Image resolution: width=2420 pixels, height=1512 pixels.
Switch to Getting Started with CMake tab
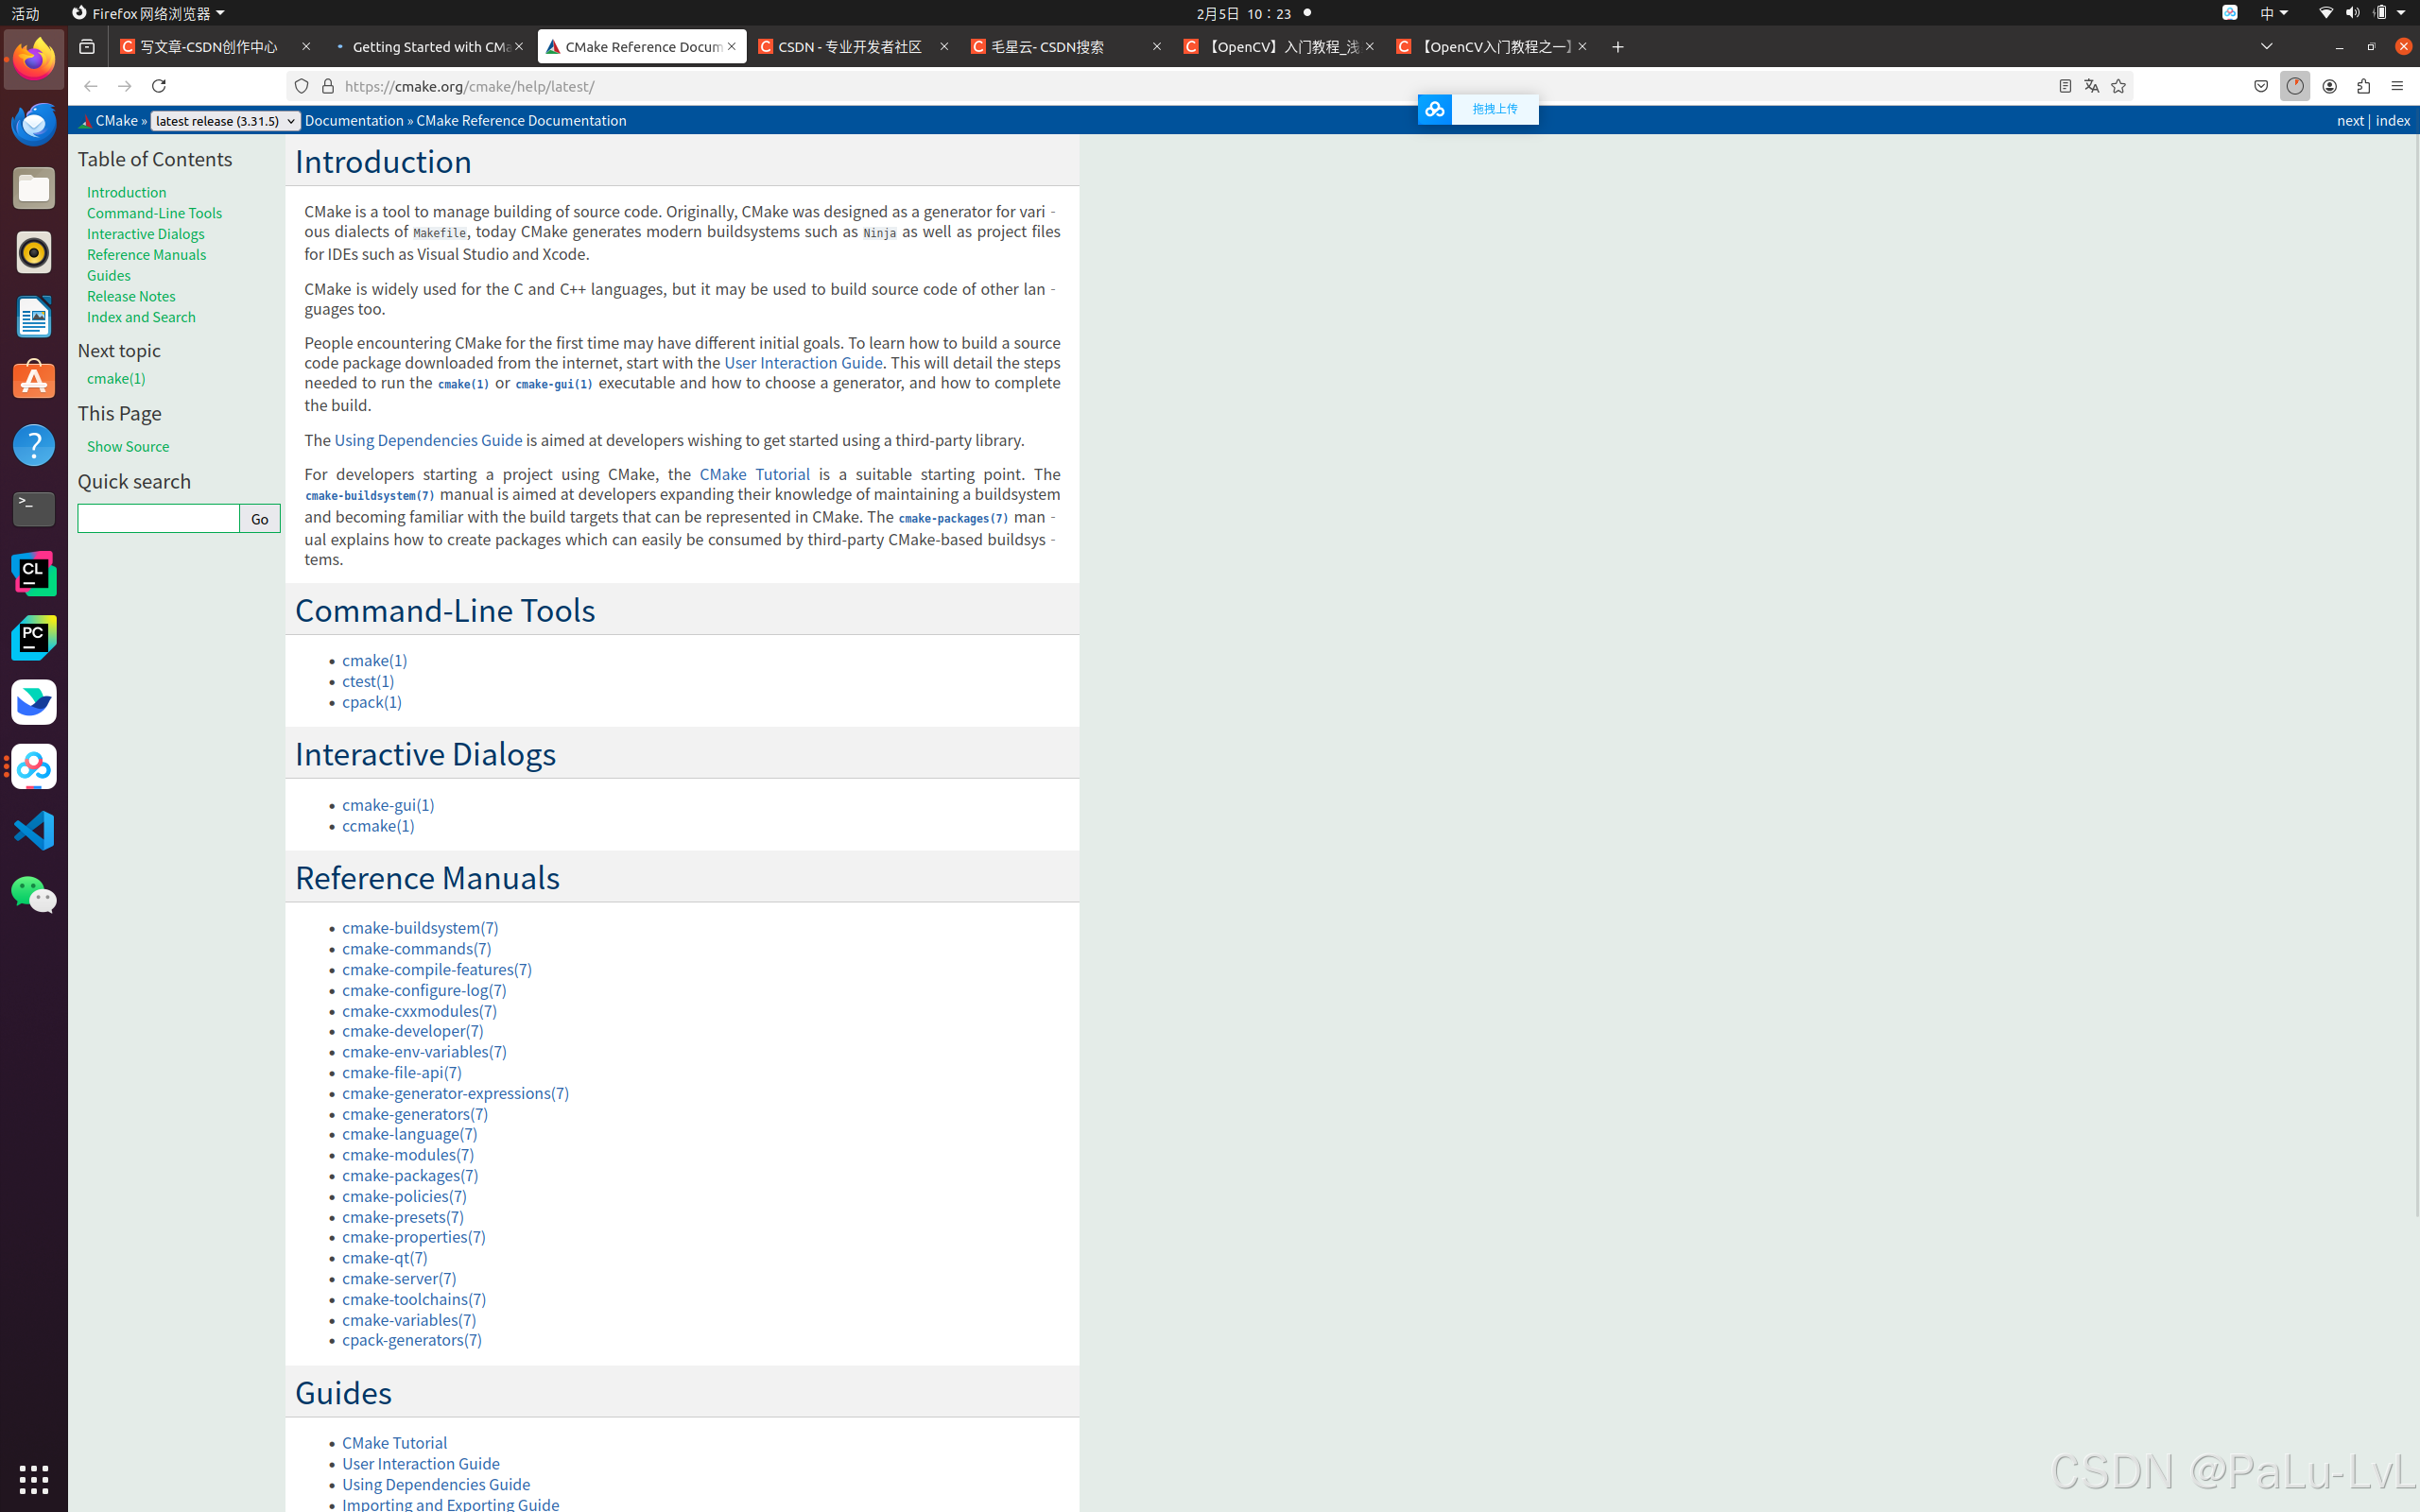pos(430,47)
